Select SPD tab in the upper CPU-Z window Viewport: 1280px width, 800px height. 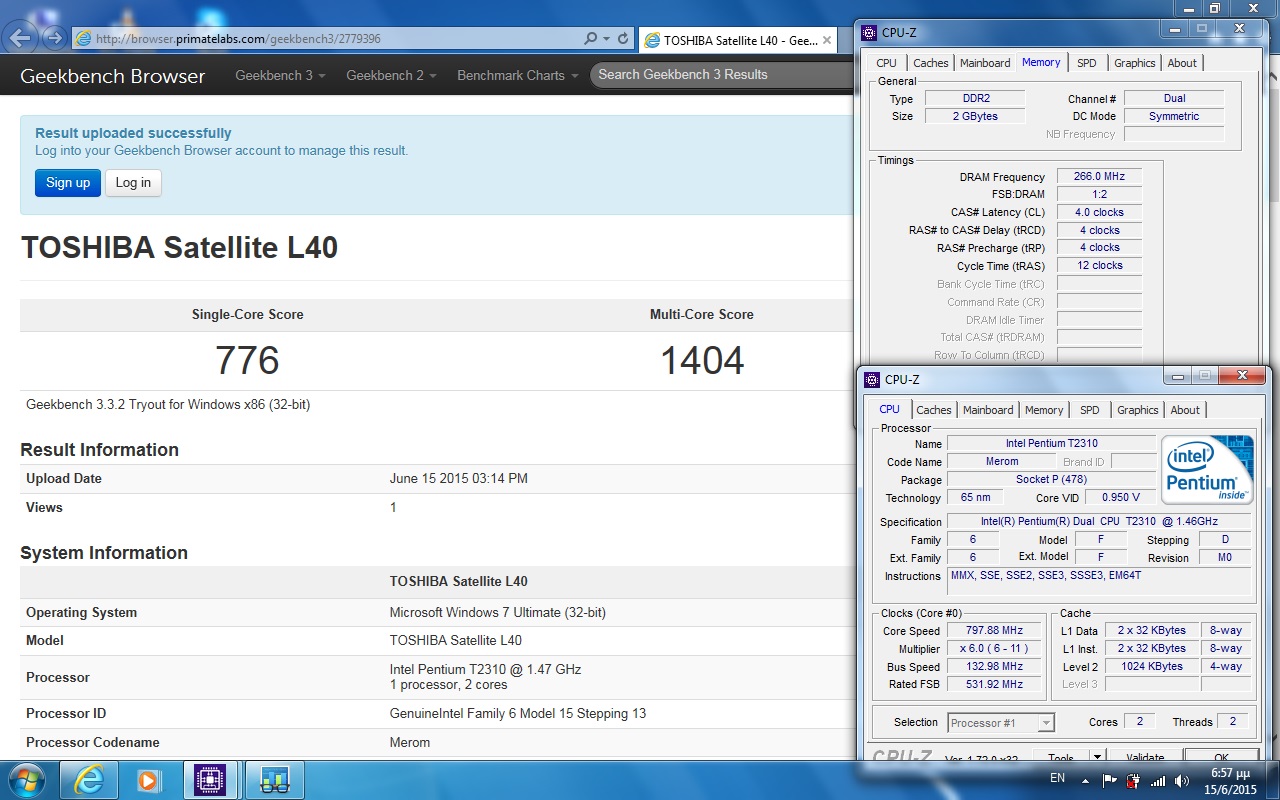pos(1086,63)
